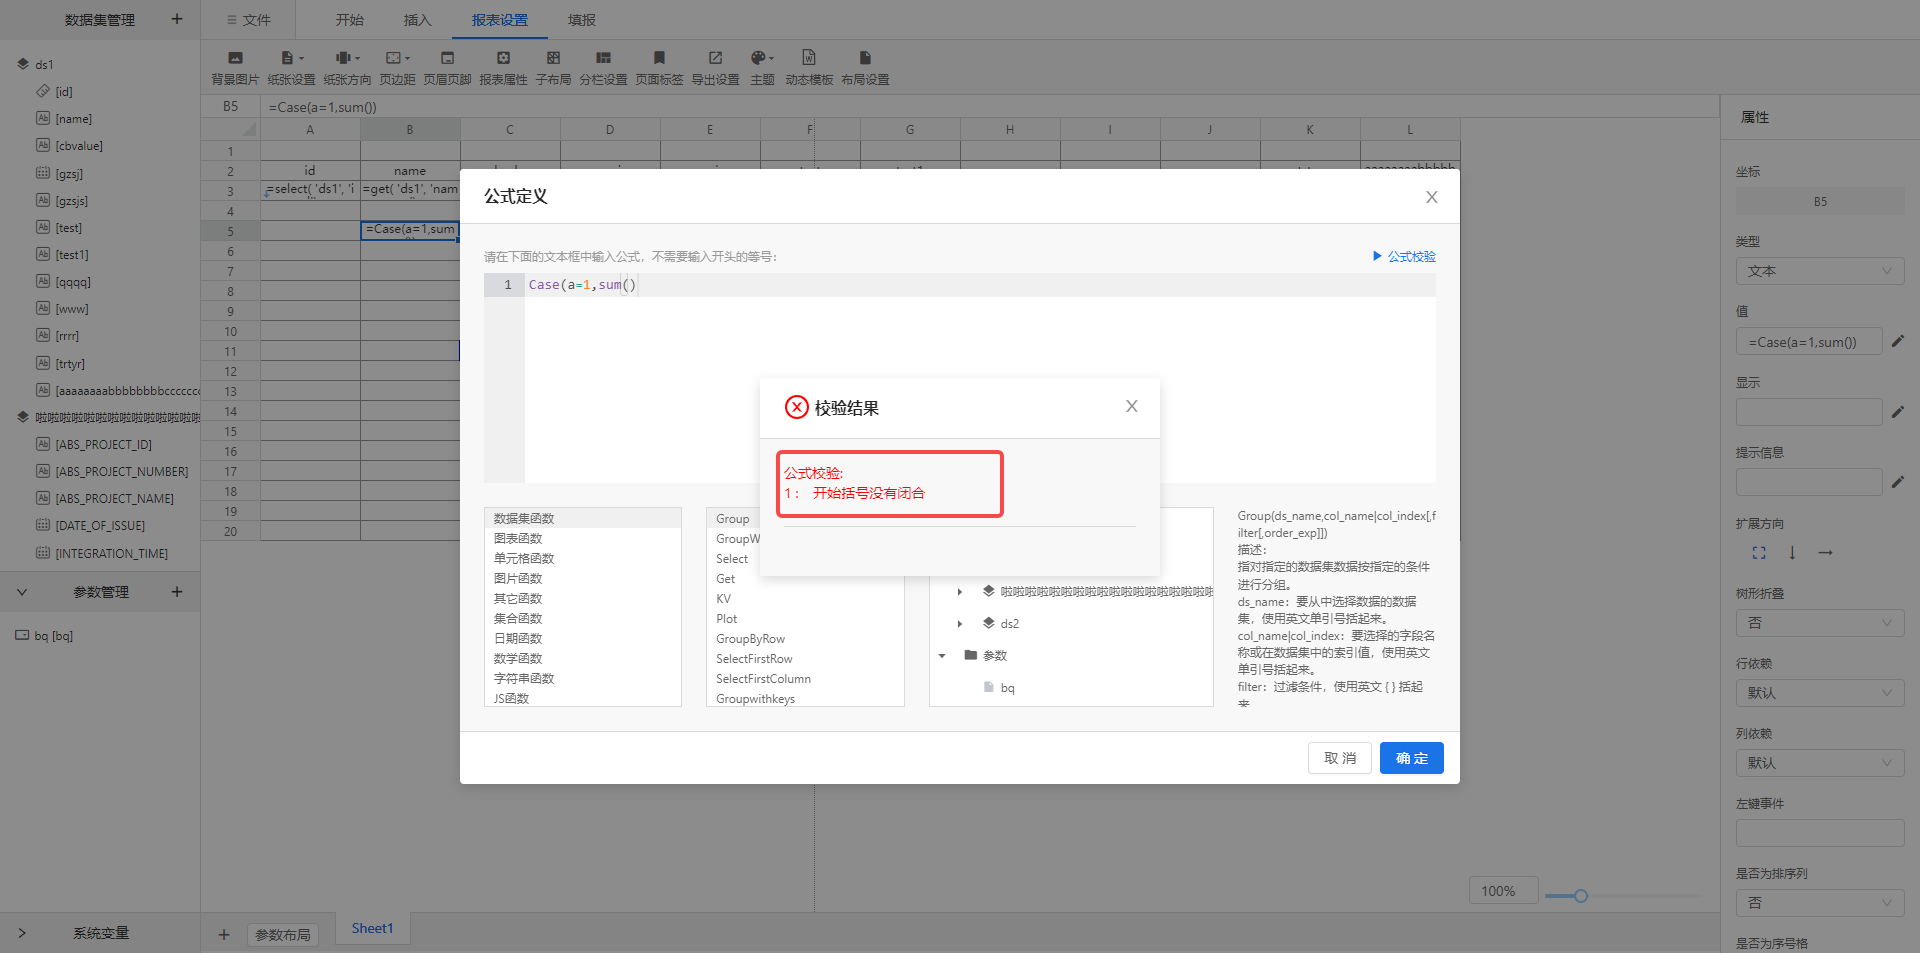Open the 树形折叠 dropdown
This screenshot has height=953, width=1920.
1820,623
